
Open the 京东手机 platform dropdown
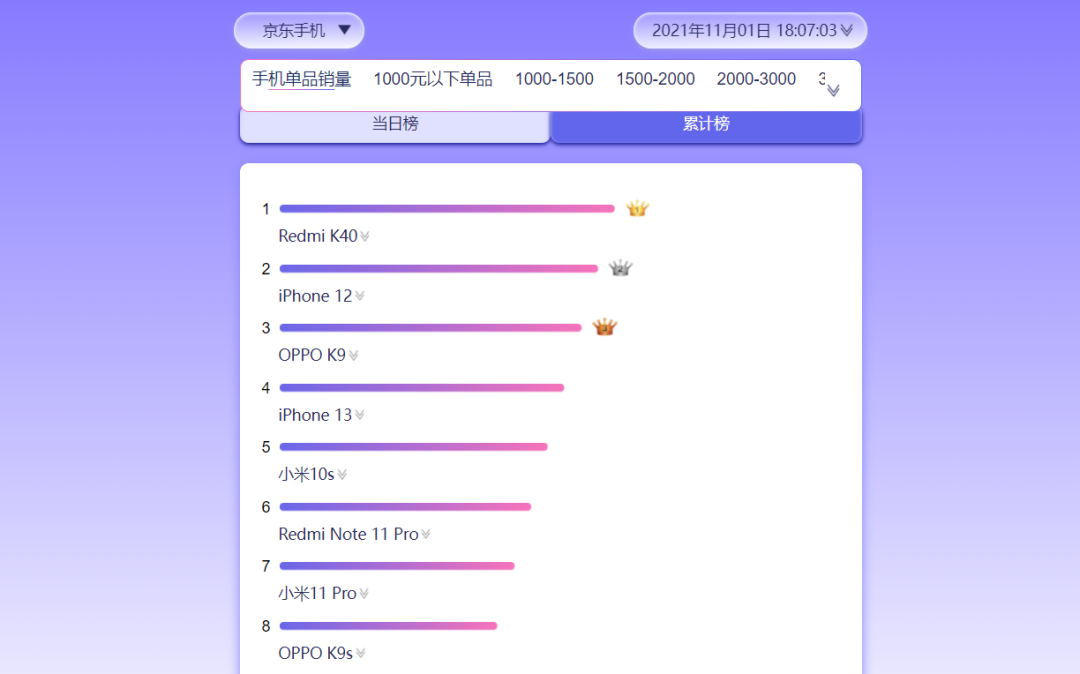pyautogui.click(x=299, y=30)
